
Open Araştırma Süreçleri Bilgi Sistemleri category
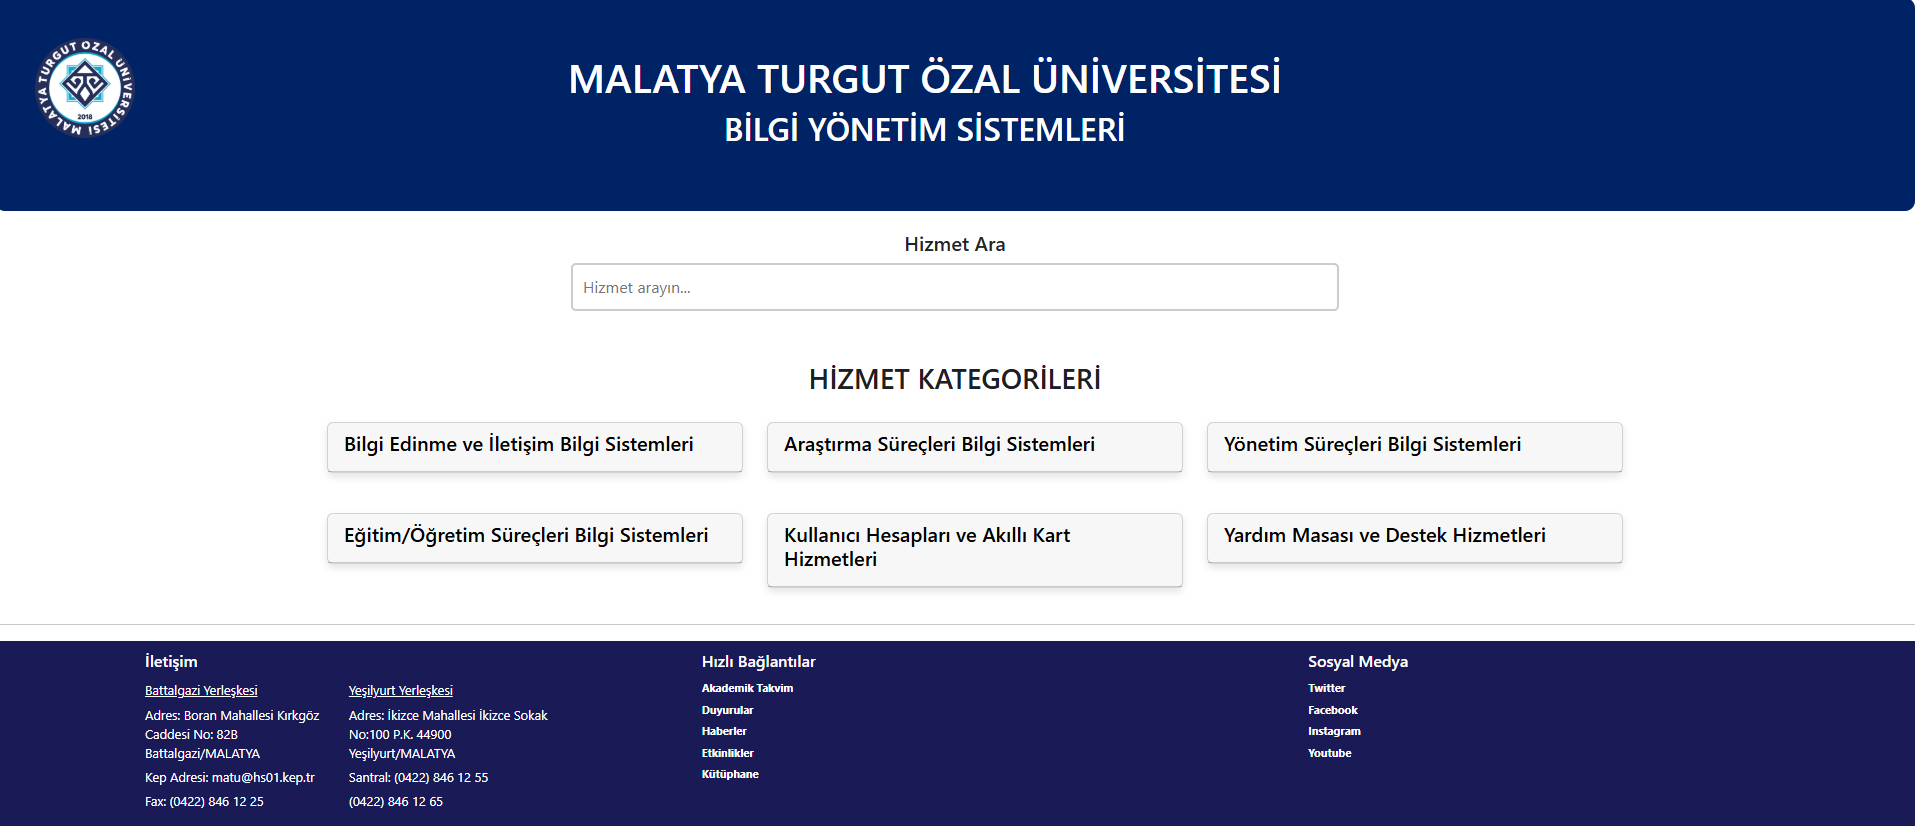pyautogui.click(x=974, y=446)
